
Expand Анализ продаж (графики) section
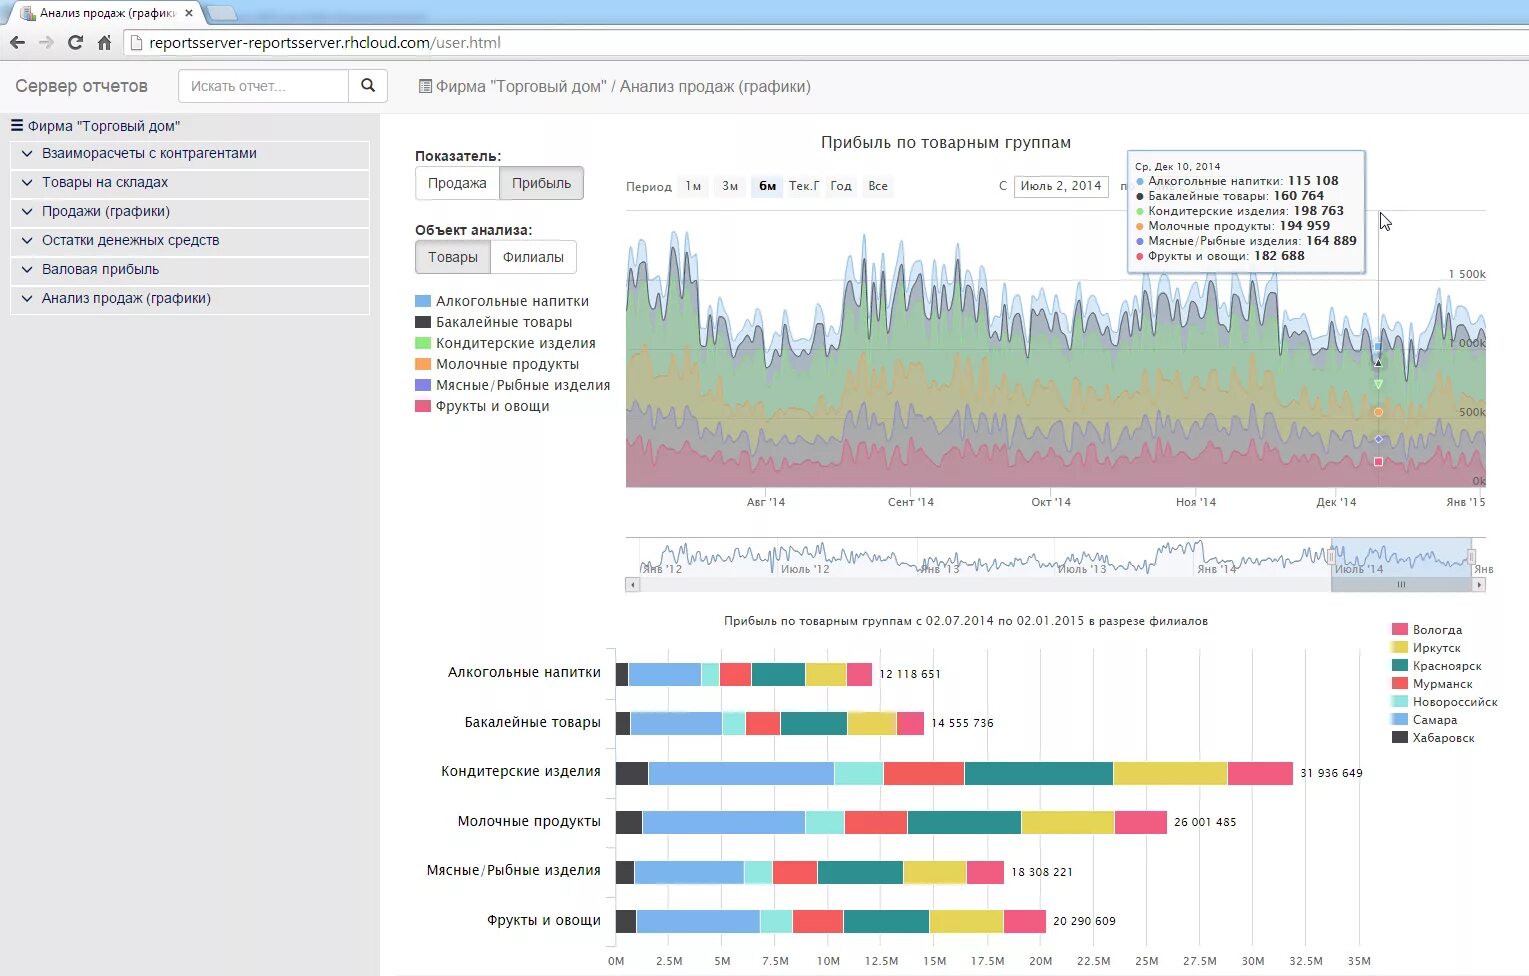tap(190, 299)
